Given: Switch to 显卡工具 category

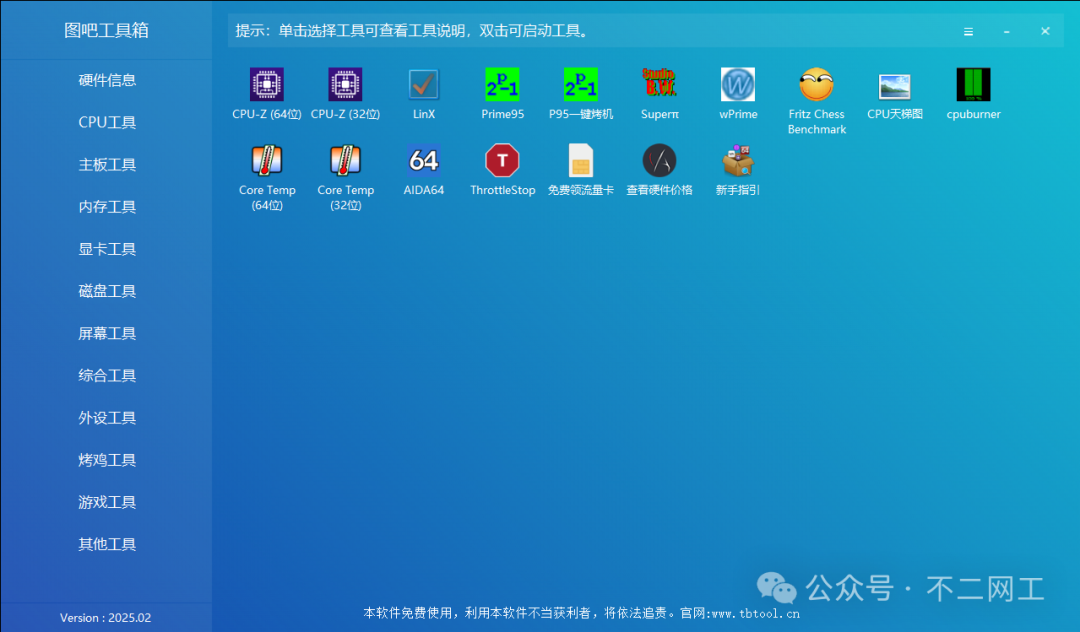Looking at the screenshot, I should pyautogui.click(x=106, y=249).
